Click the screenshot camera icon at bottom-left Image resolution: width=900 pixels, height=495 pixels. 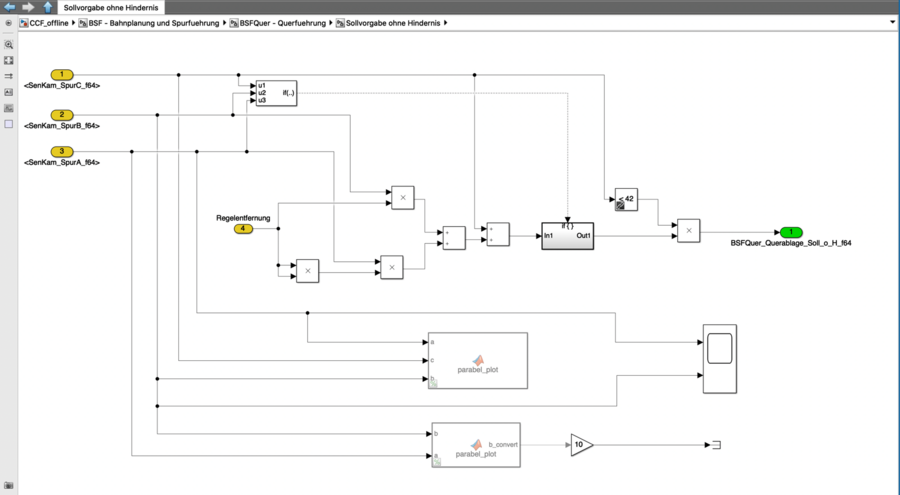point(9,486)
